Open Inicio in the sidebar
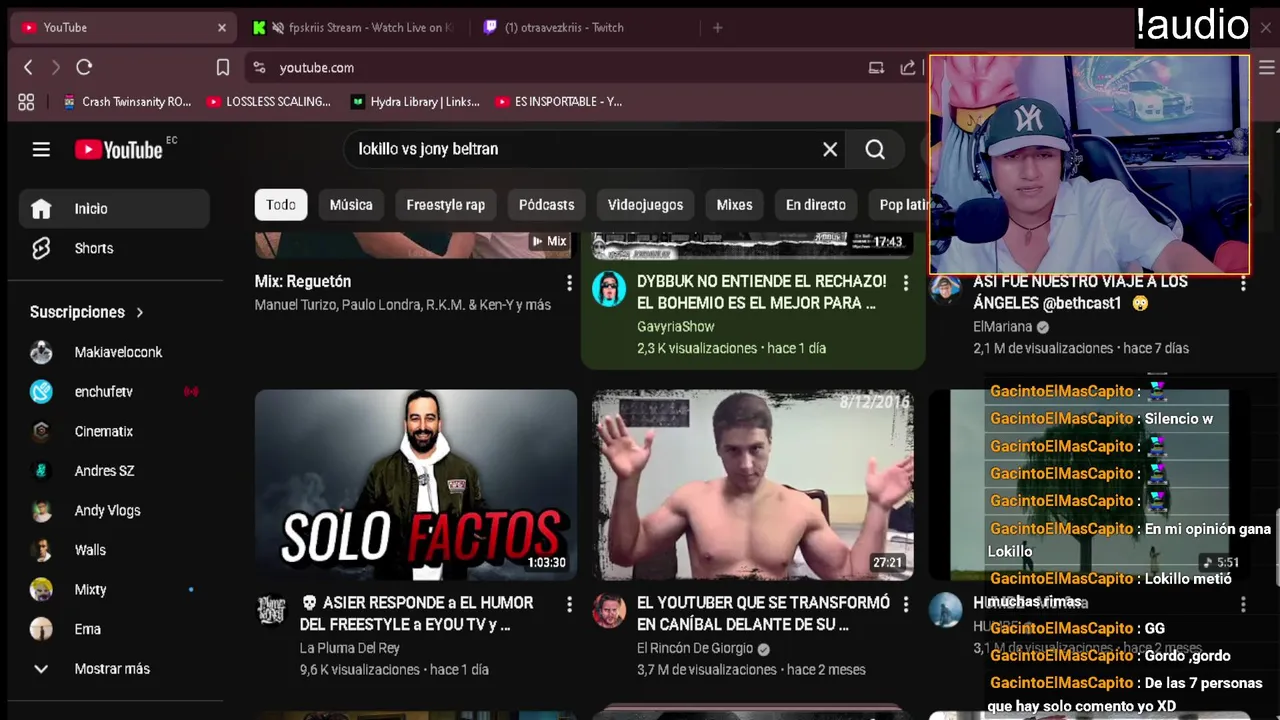Image resolution: width=1280 pixels, height=720 pixels. [114, 208]
